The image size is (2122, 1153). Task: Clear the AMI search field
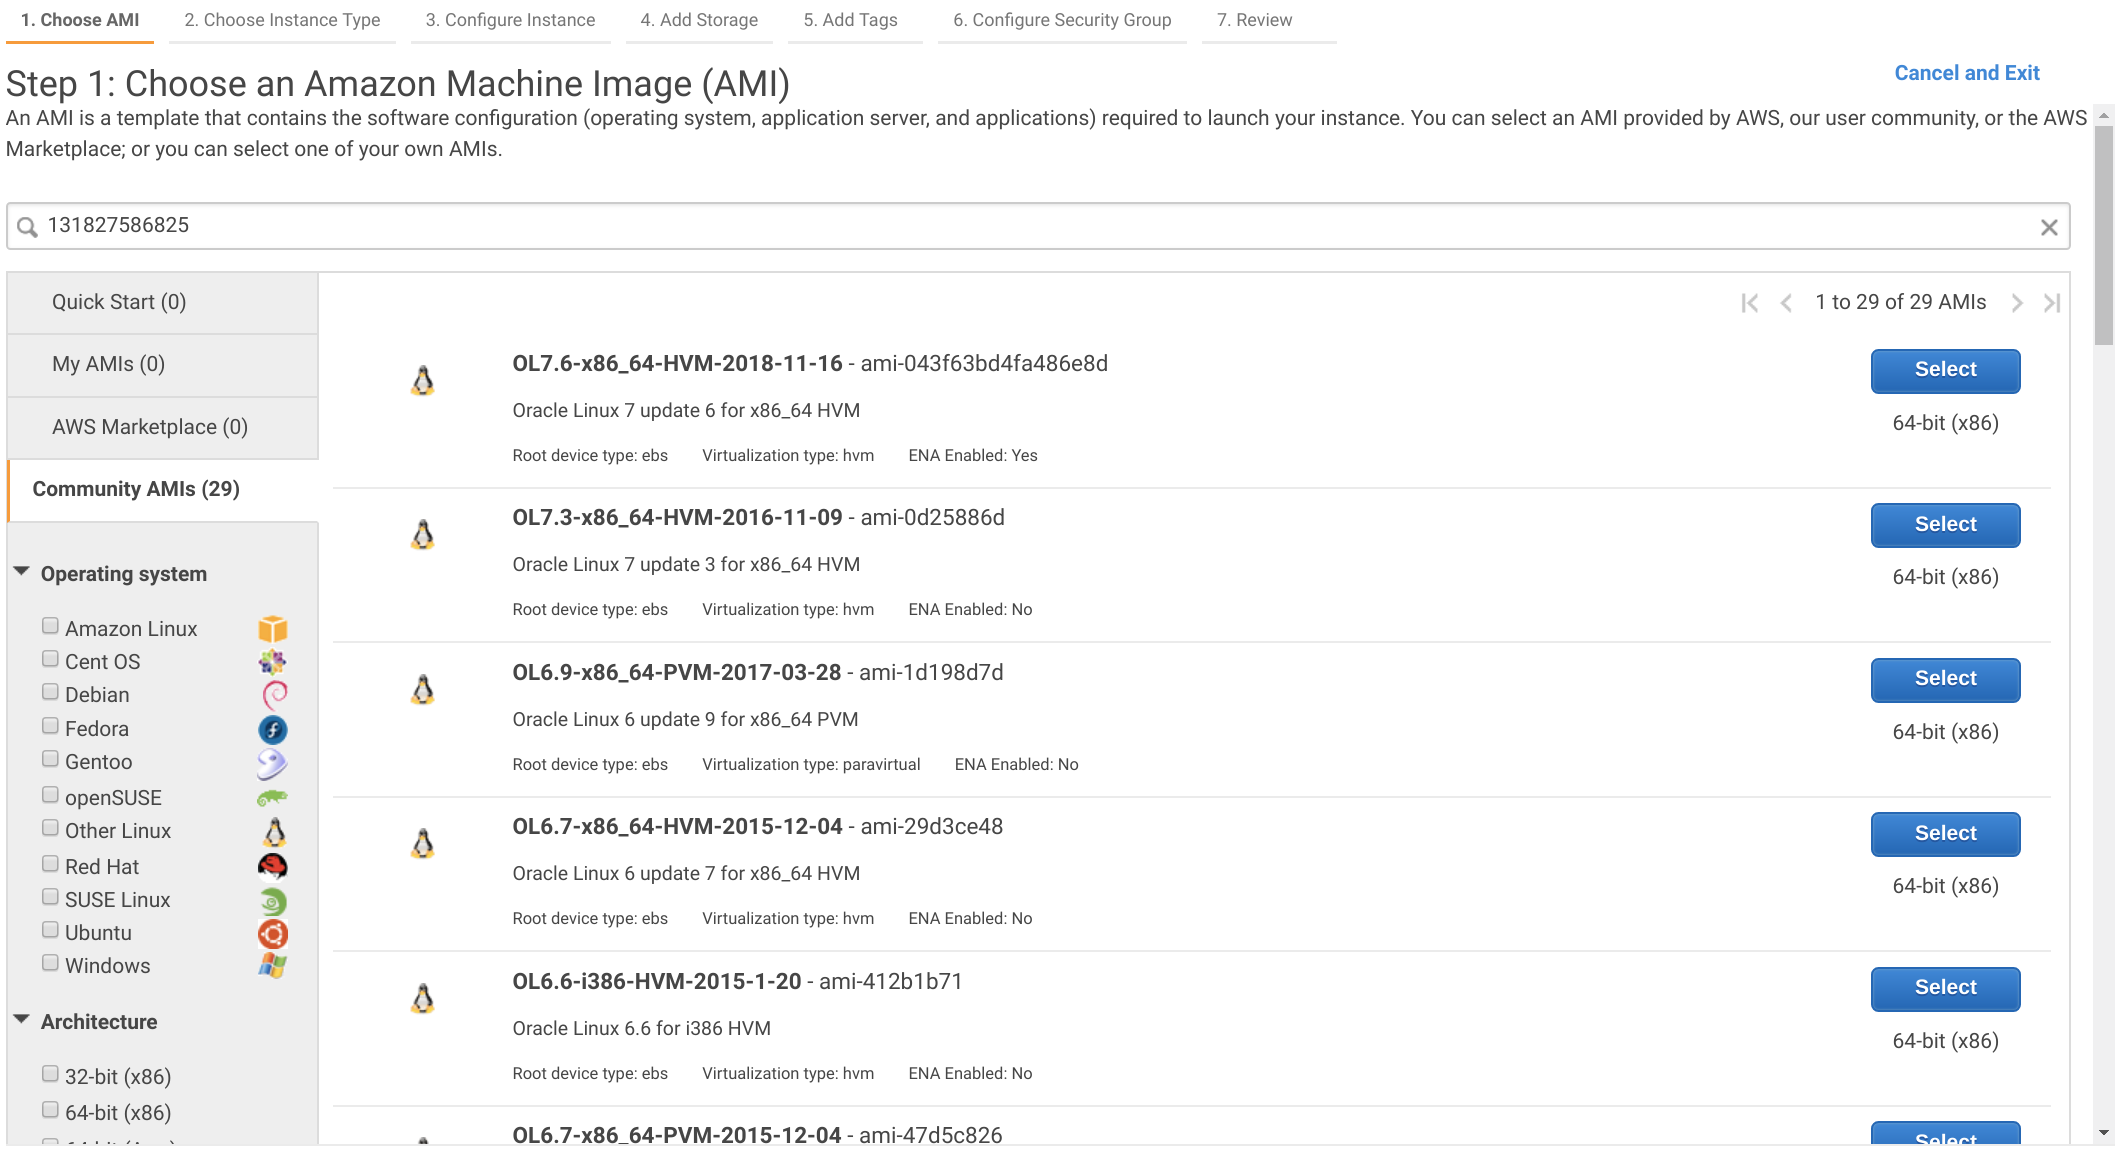[2049, 227]
